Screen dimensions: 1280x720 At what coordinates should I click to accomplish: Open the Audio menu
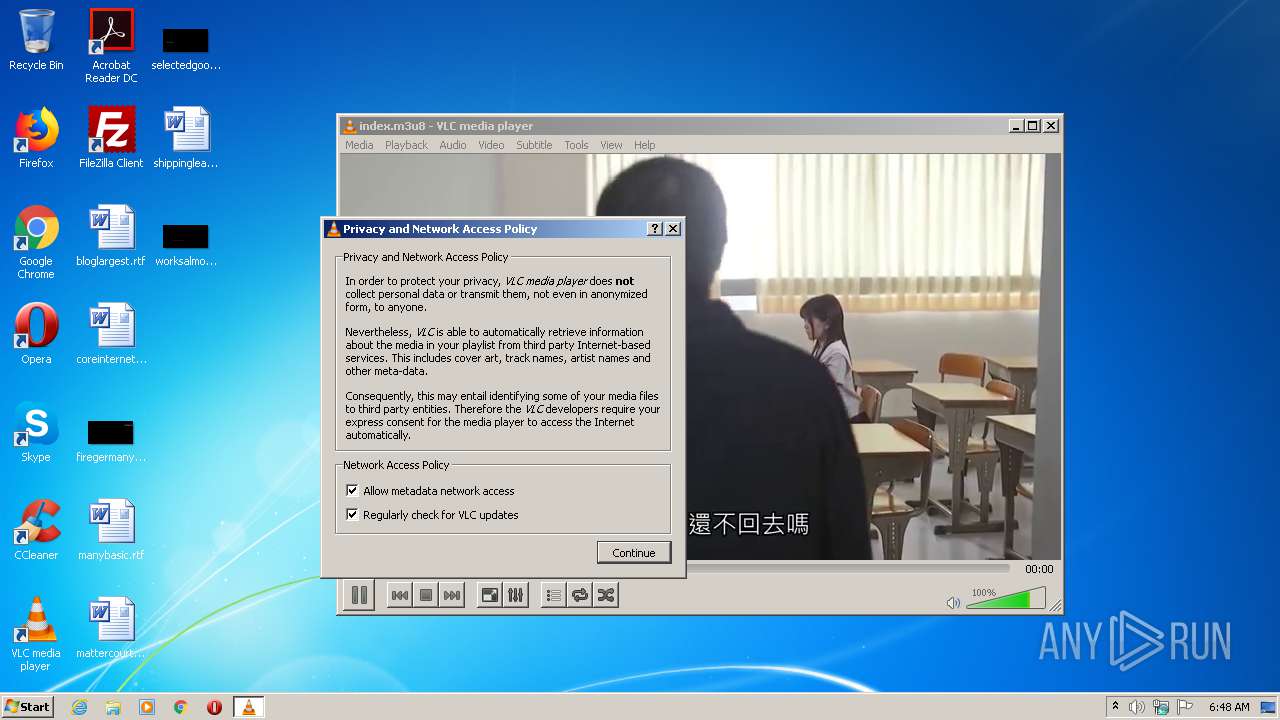[x=453, y=145]
